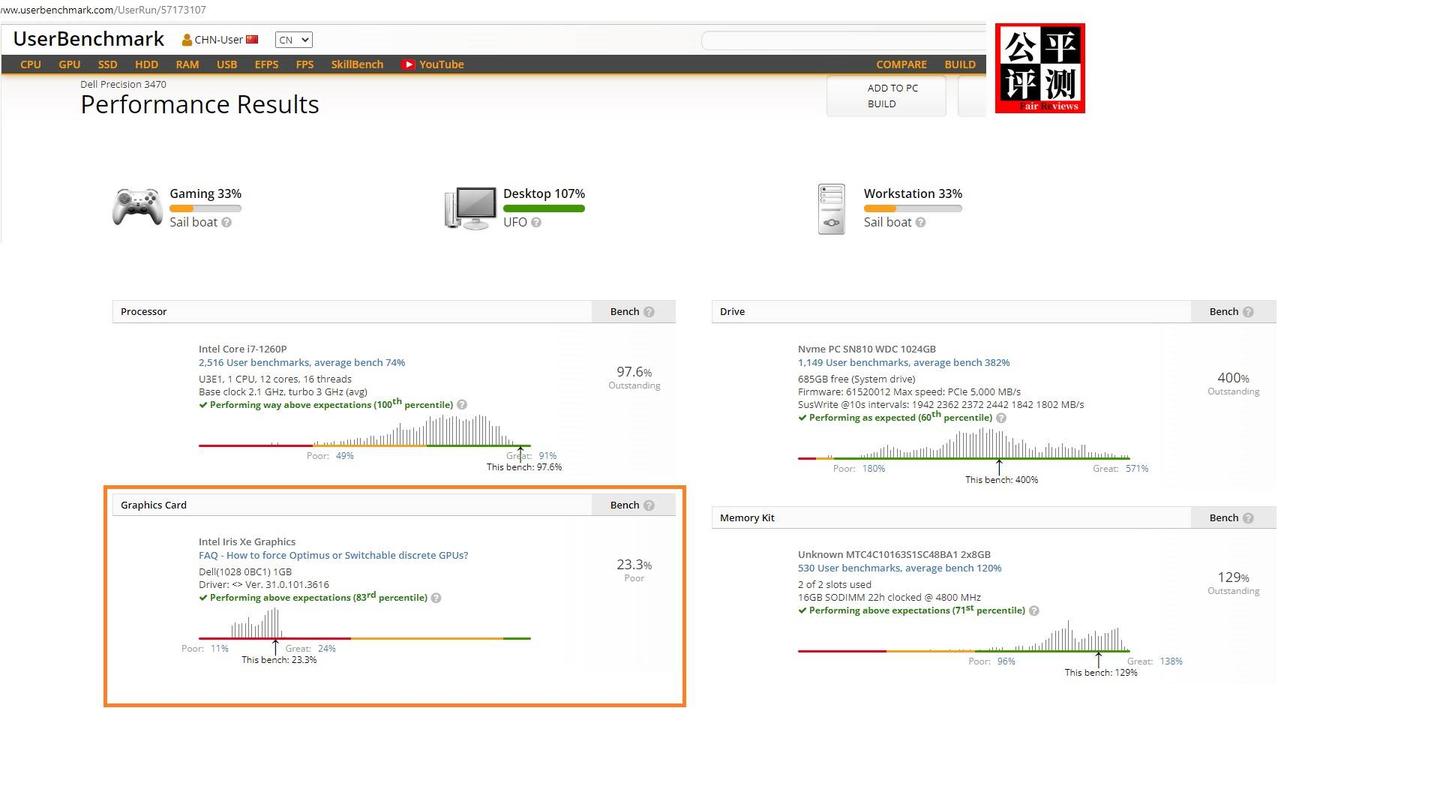The width and height of the screenshot is (1440, 810).
Task: Click help icon next to Gaming Sail boat
Action: (226, 222)
